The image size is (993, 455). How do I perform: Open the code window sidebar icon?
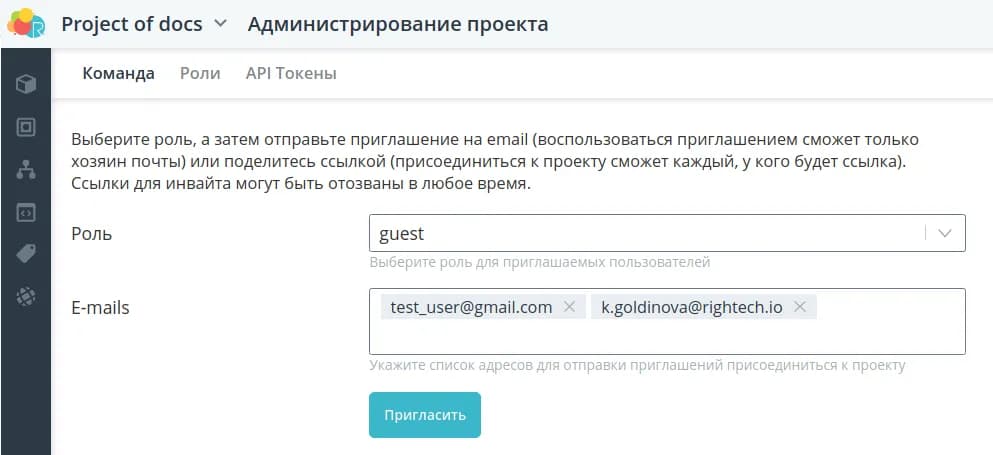(26, 212)
